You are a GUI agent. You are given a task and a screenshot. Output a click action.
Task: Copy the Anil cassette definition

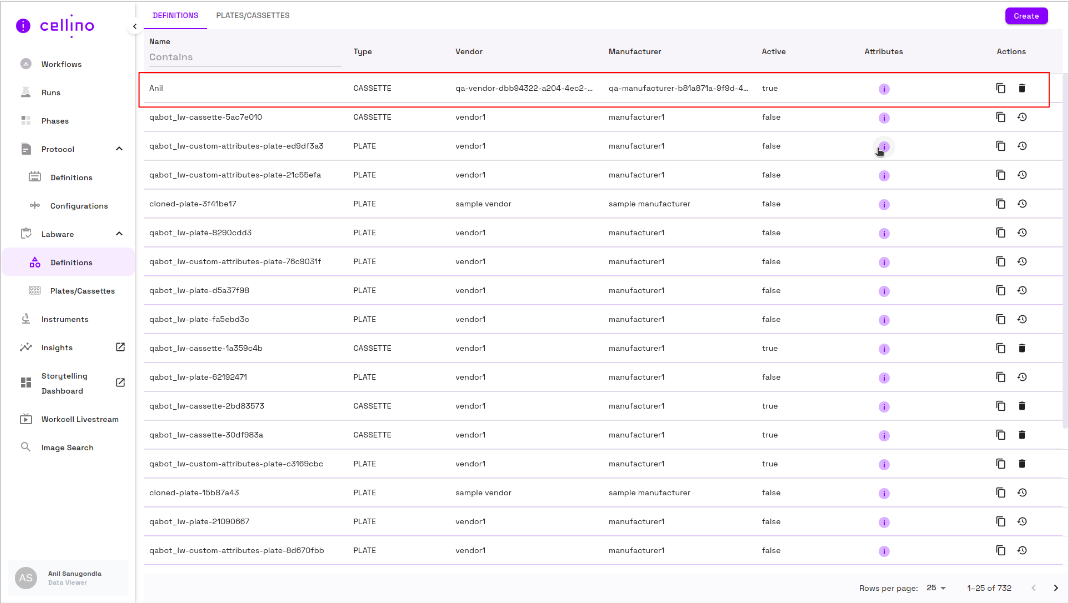click(1000, 88)
